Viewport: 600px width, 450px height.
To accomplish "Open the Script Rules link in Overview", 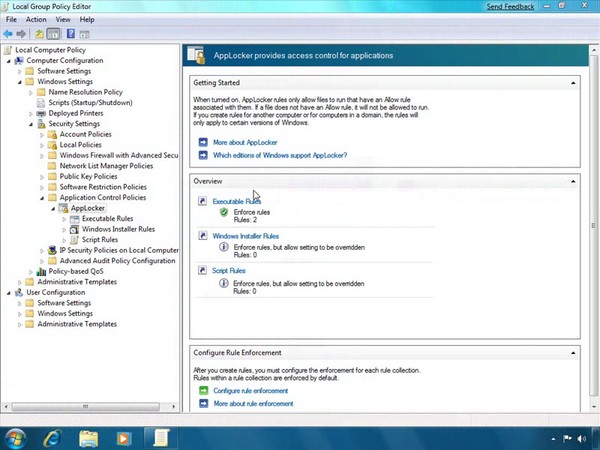I will point(228,270).
